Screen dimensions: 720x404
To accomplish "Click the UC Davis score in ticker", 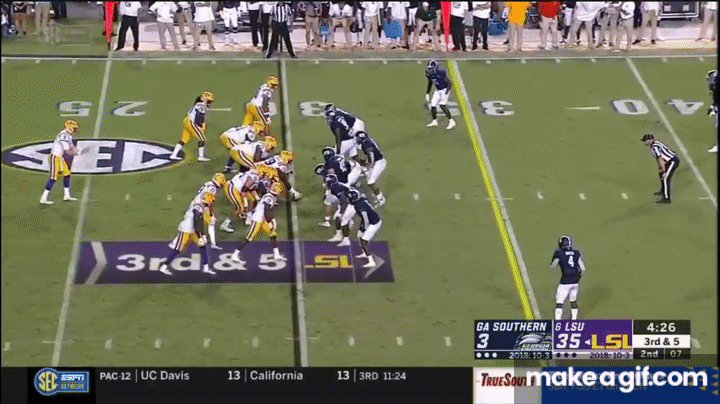I will click(232, 375).
